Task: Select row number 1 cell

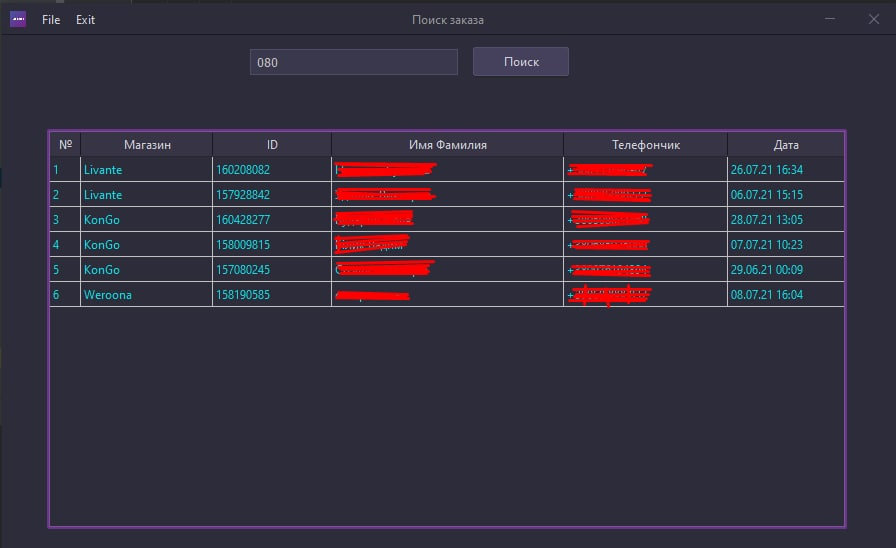Action: click(65, 169)
